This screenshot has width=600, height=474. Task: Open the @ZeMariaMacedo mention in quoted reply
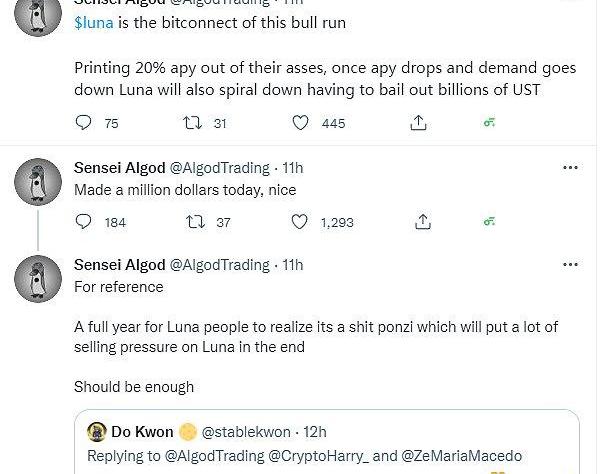point(465,456)
